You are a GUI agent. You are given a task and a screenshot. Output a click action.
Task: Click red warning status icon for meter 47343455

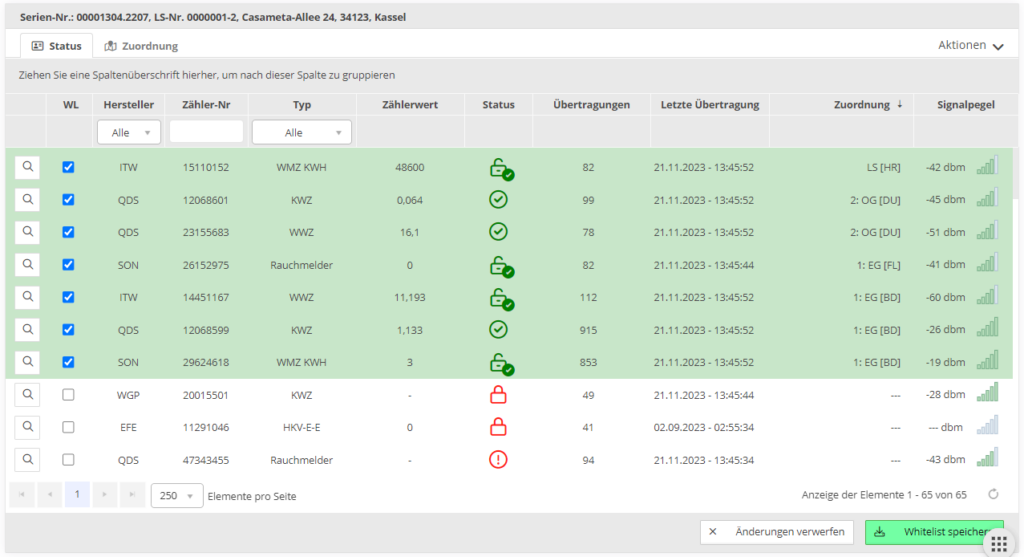click(x=498, y=460)
